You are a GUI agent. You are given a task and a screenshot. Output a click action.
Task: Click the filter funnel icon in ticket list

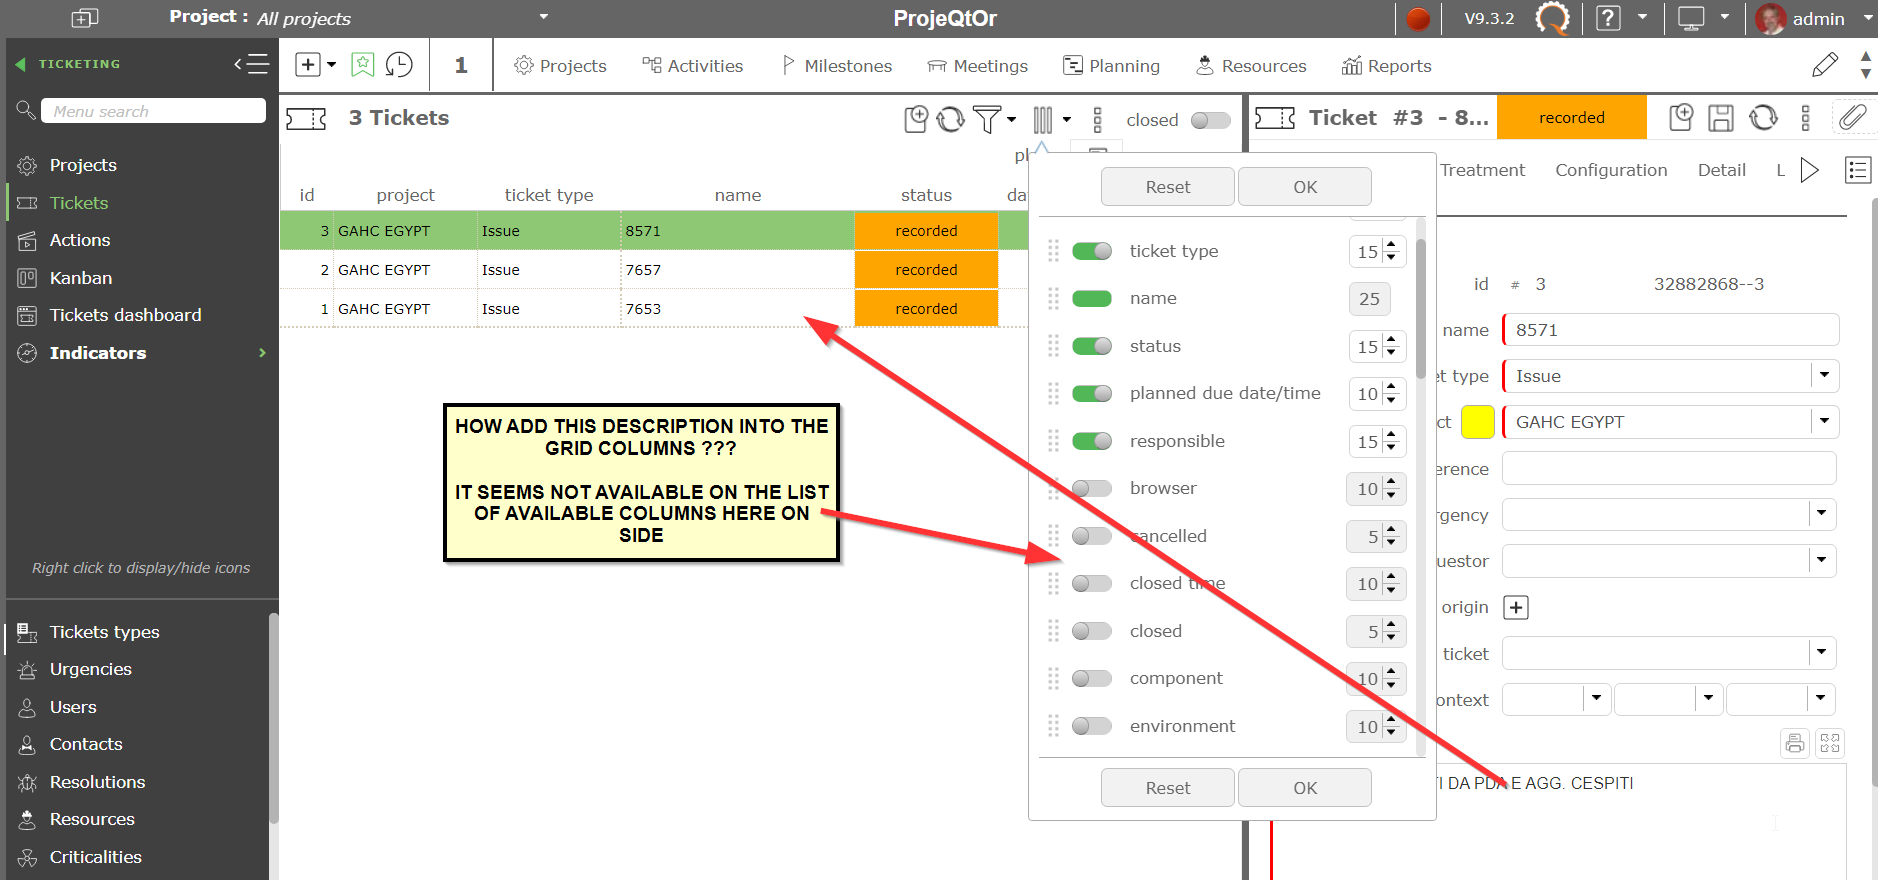[987, 120]
